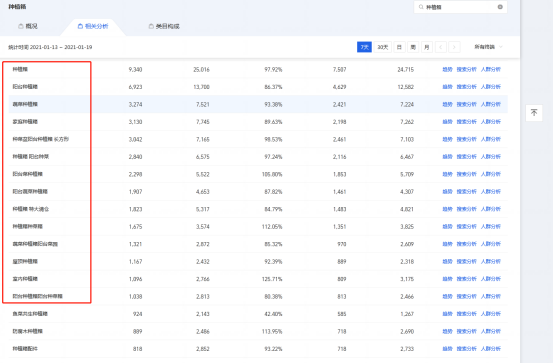
Task: Click the percentage 112.05%
Action: pyautogui.click(x=272, y=227)
